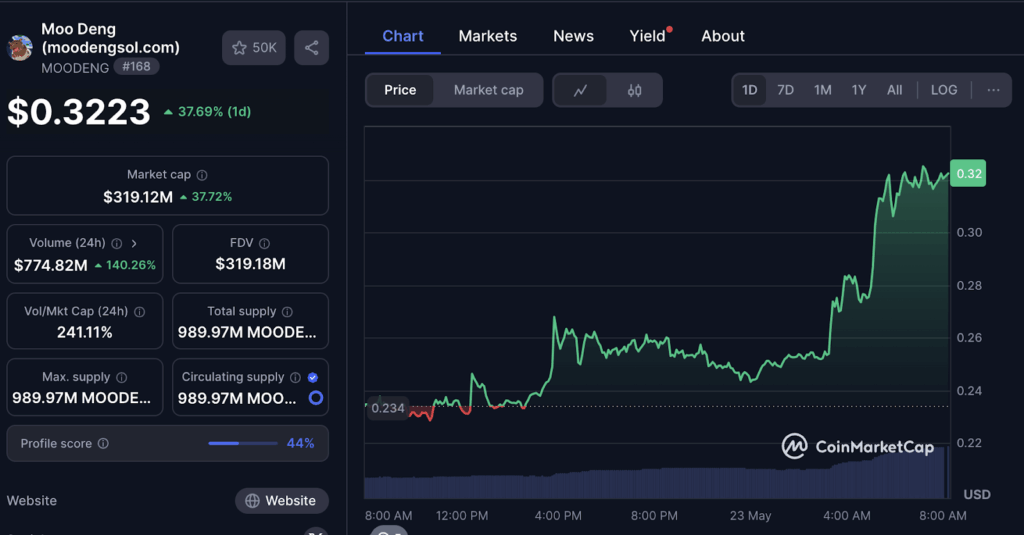The width and height of the screenshot is (1024, 535).
Task: Click the 0.32 current price label
Action: click(968, 174)
